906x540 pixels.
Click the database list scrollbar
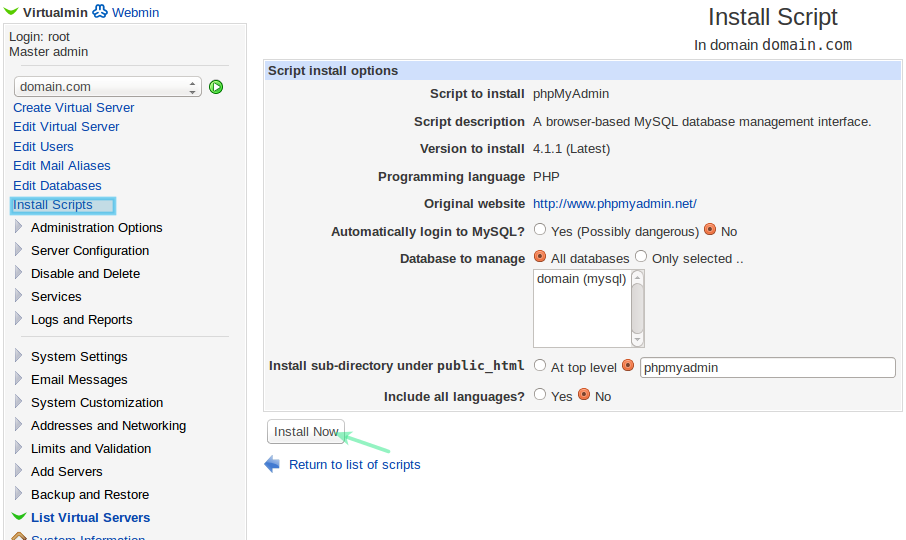[x=638, y=308]
